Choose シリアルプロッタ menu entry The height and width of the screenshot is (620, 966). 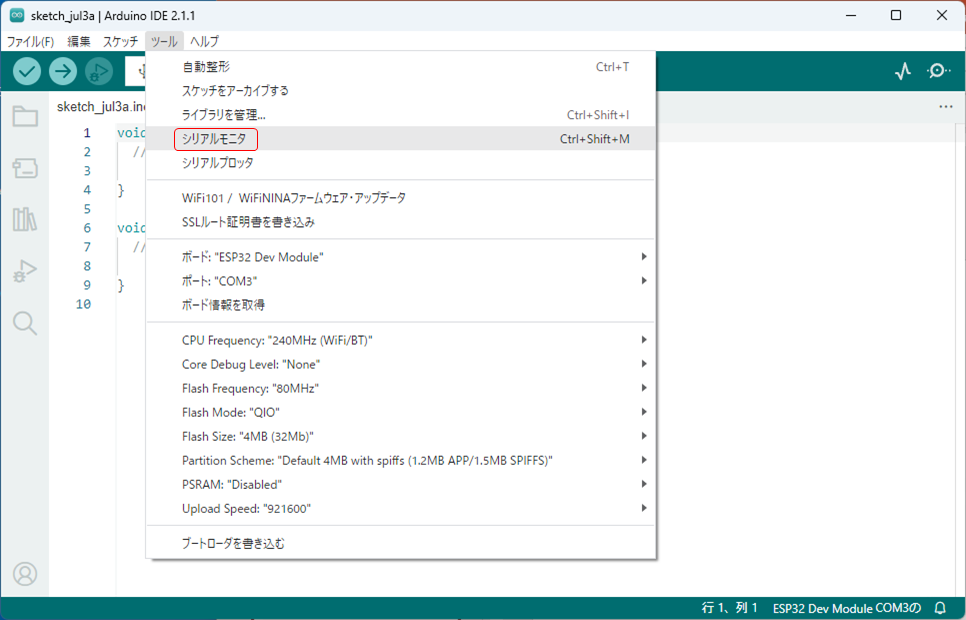(401, 163)
